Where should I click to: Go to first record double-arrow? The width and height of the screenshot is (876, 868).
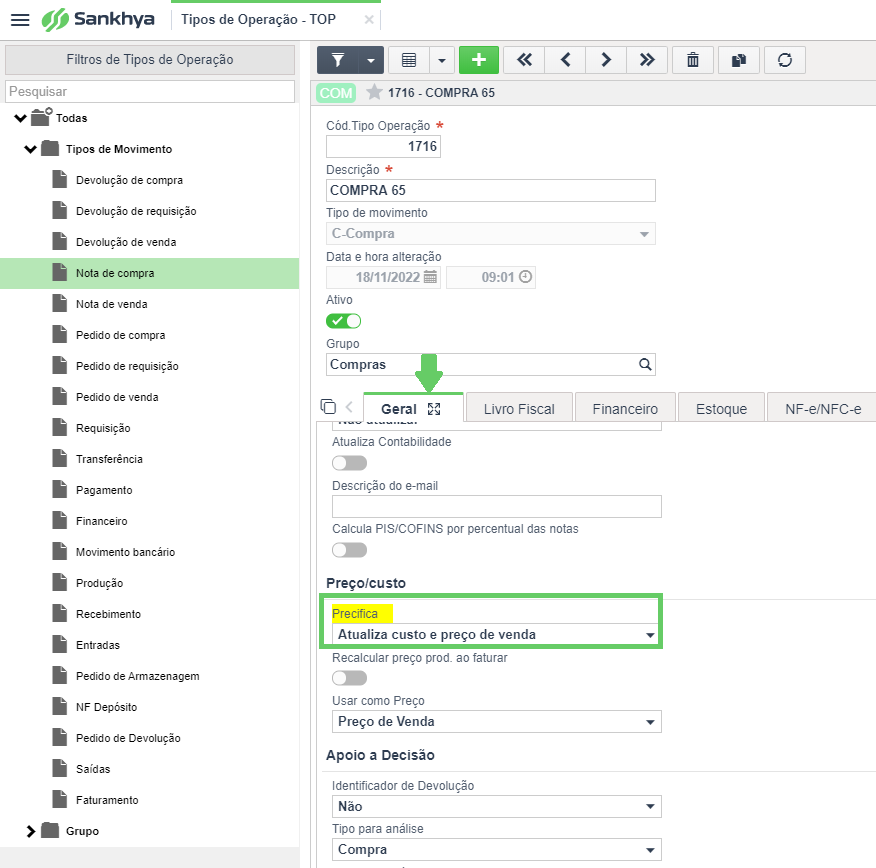pyautogui.click(x=524, y=60)
